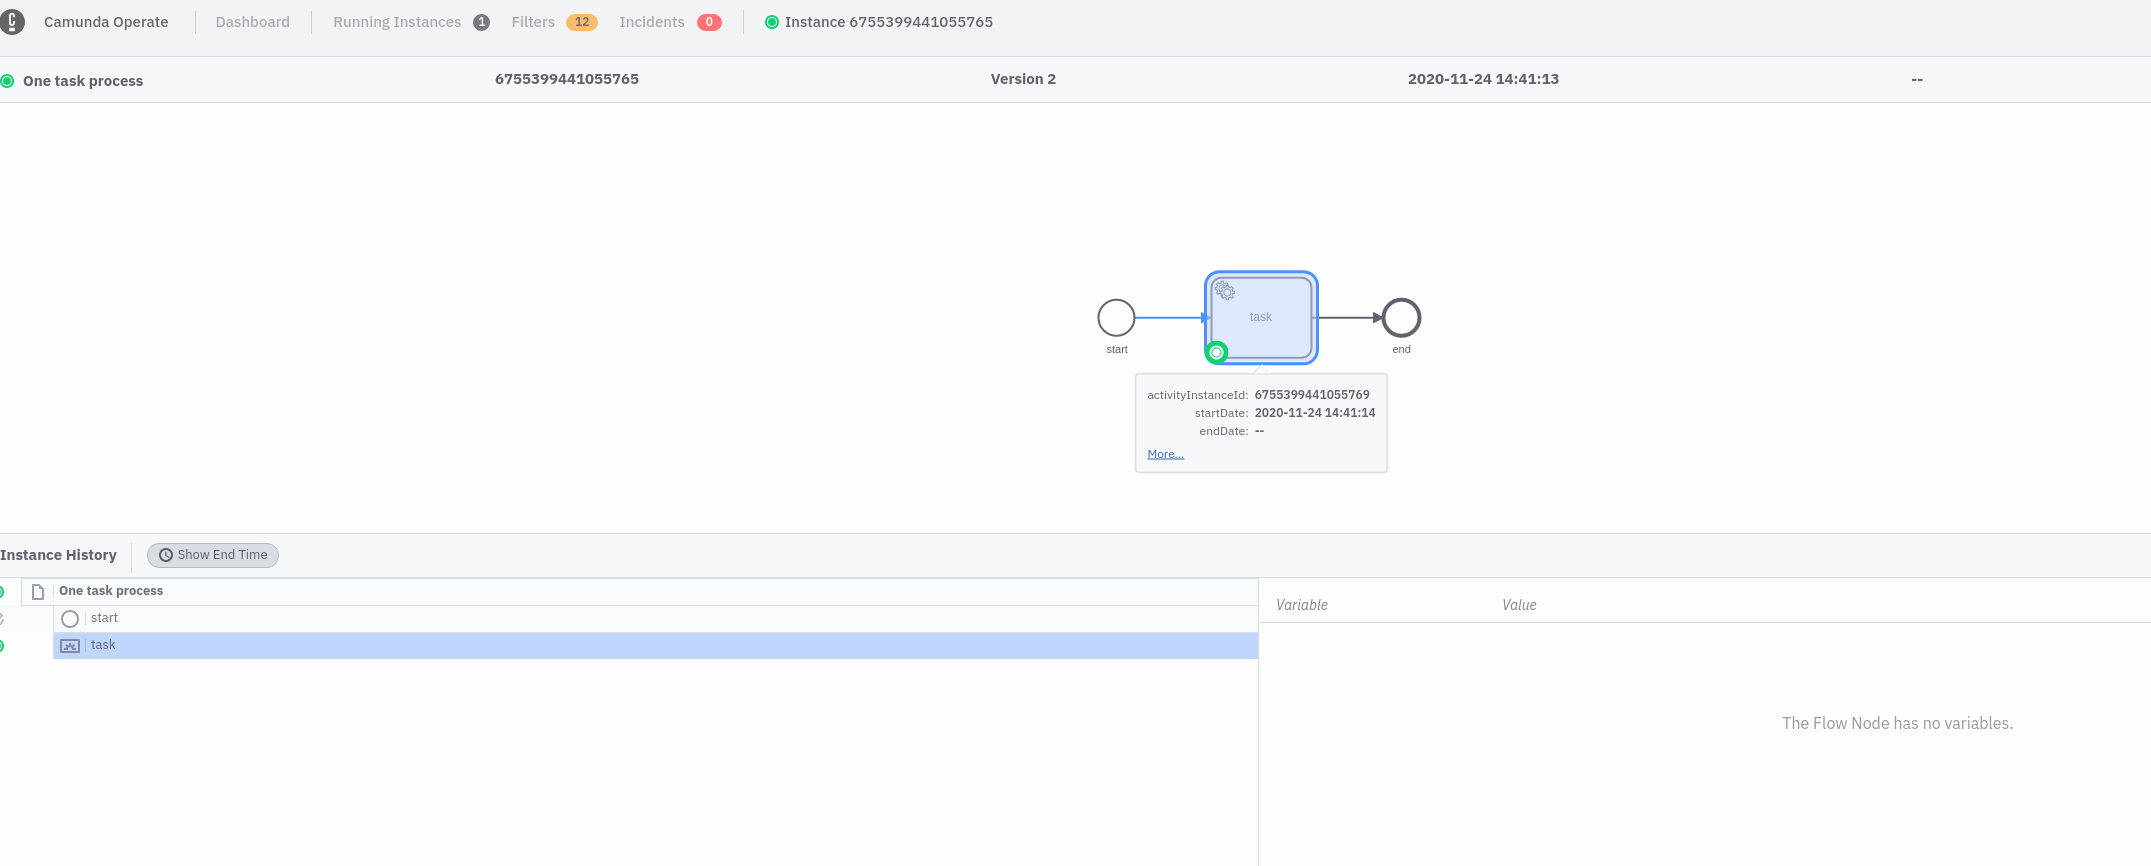
Task: Open the Dashboard page
Action: point(252,22)
